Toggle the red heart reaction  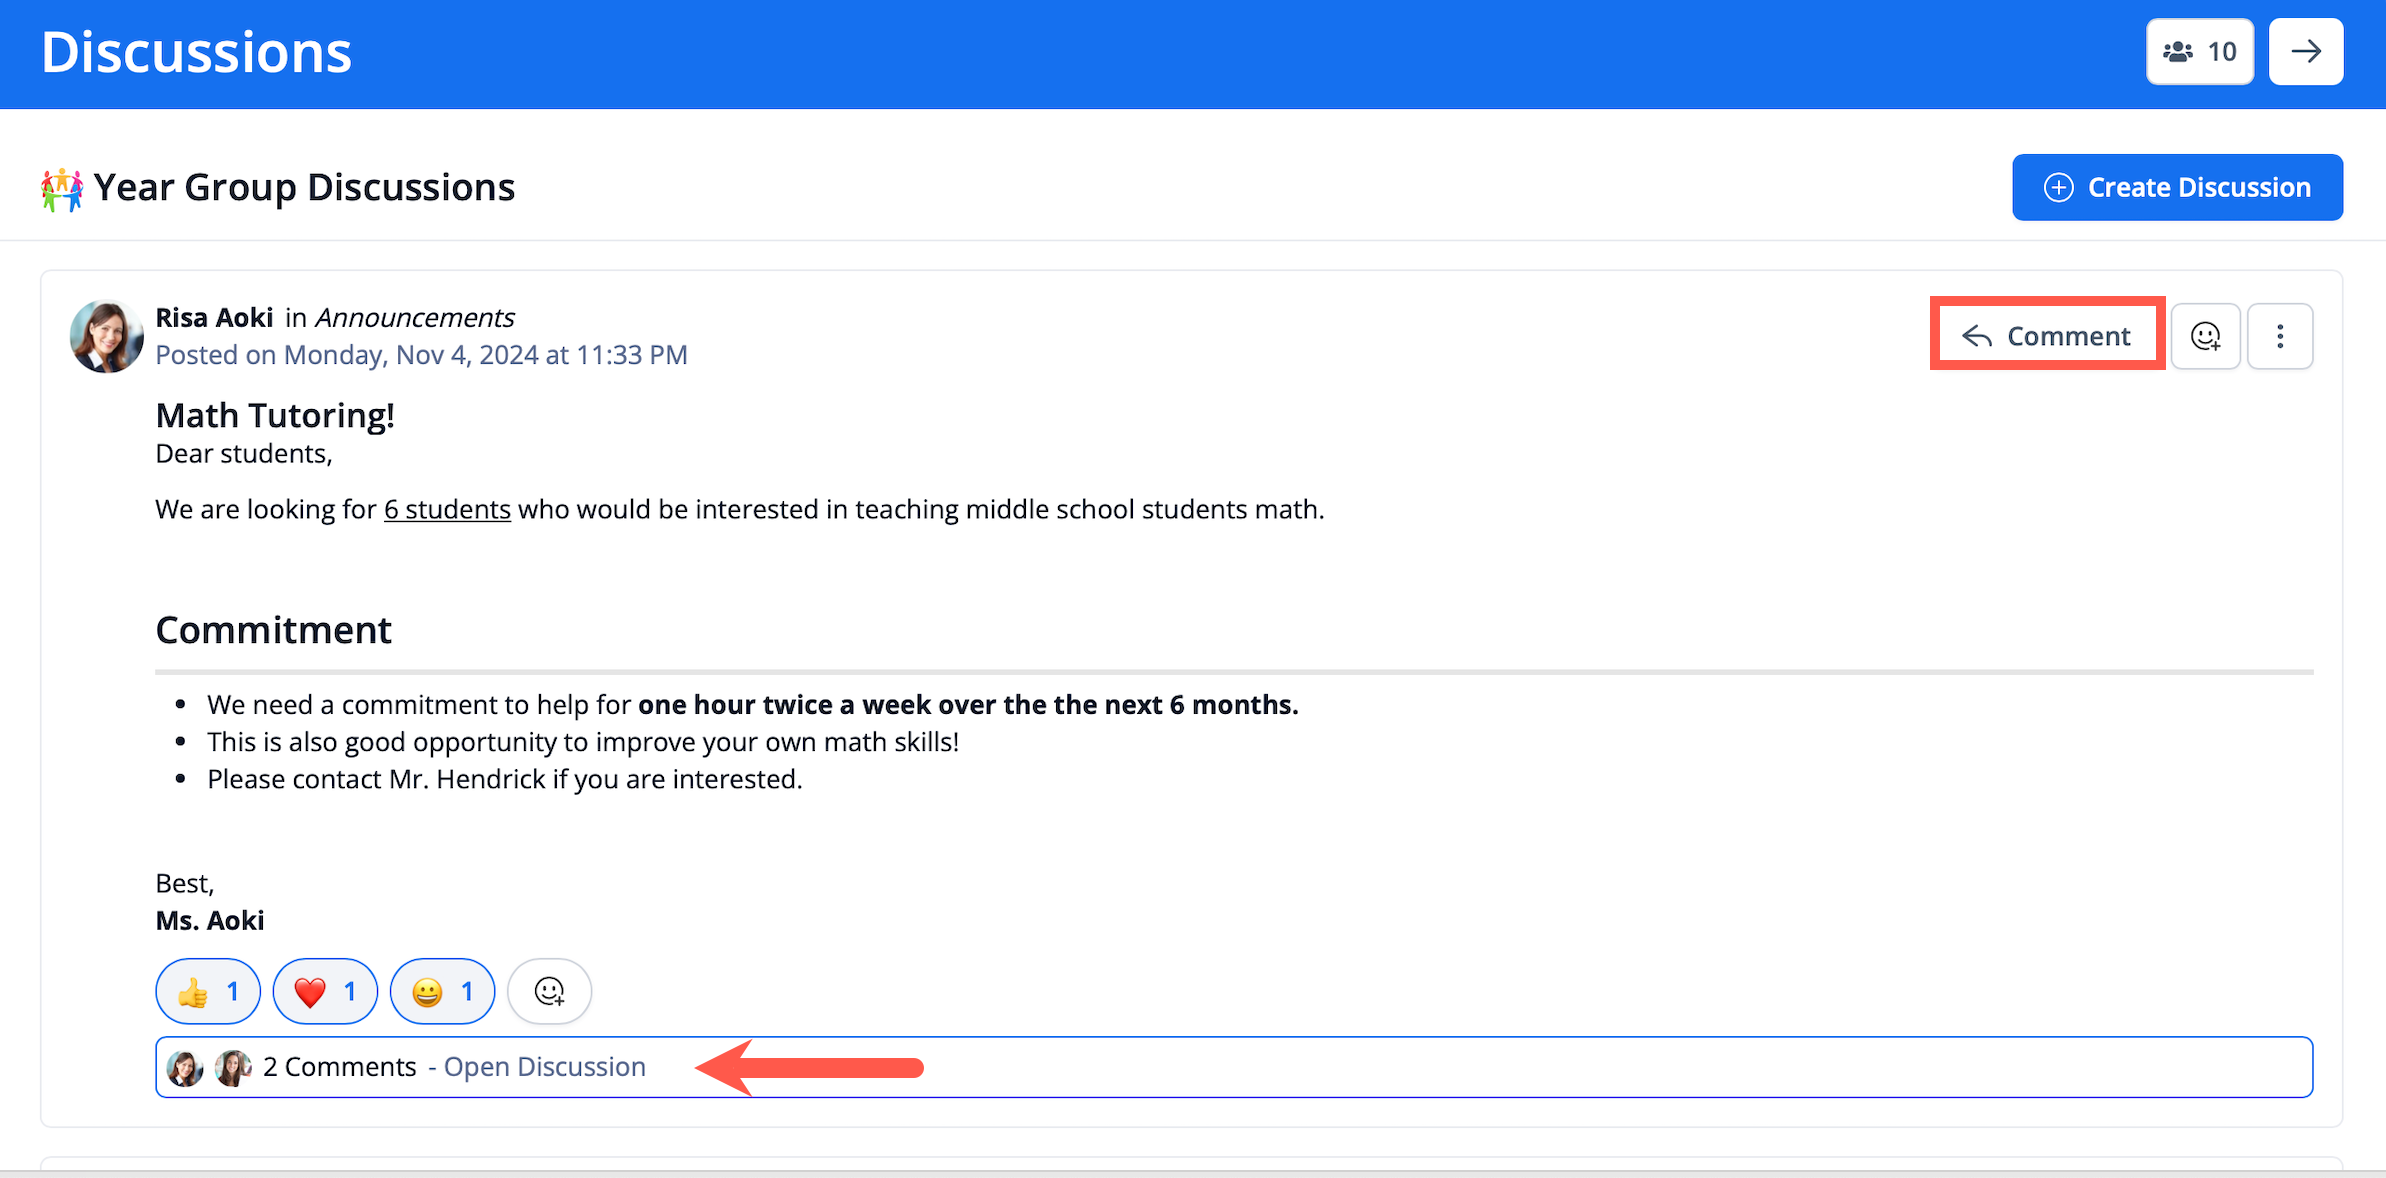325,991
